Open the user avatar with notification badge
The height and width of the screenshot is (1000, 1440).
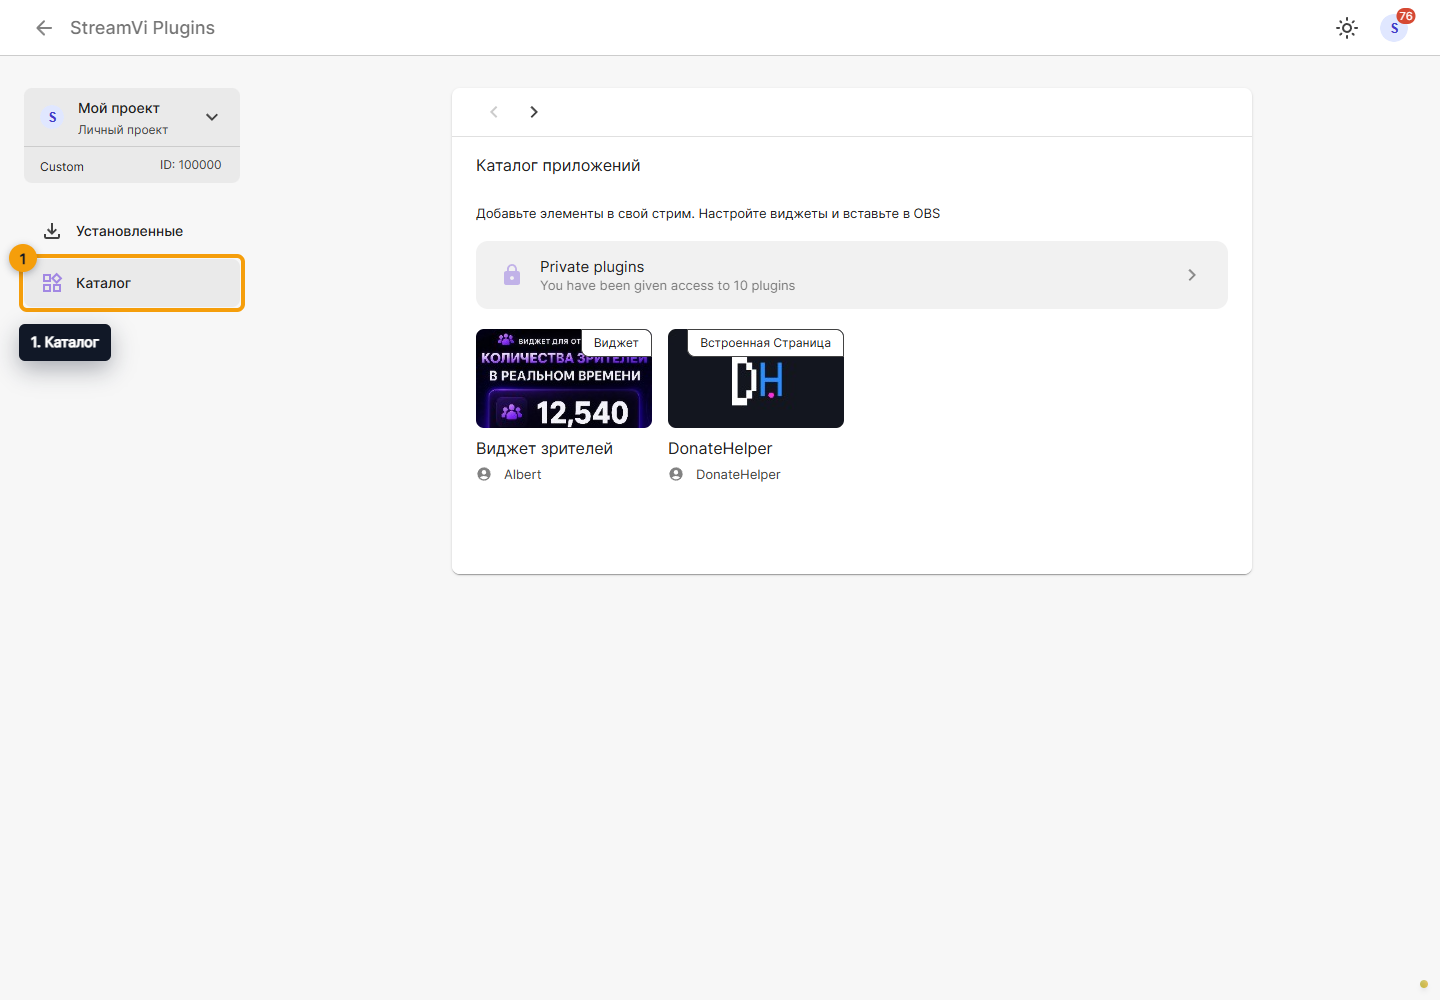1394,28
